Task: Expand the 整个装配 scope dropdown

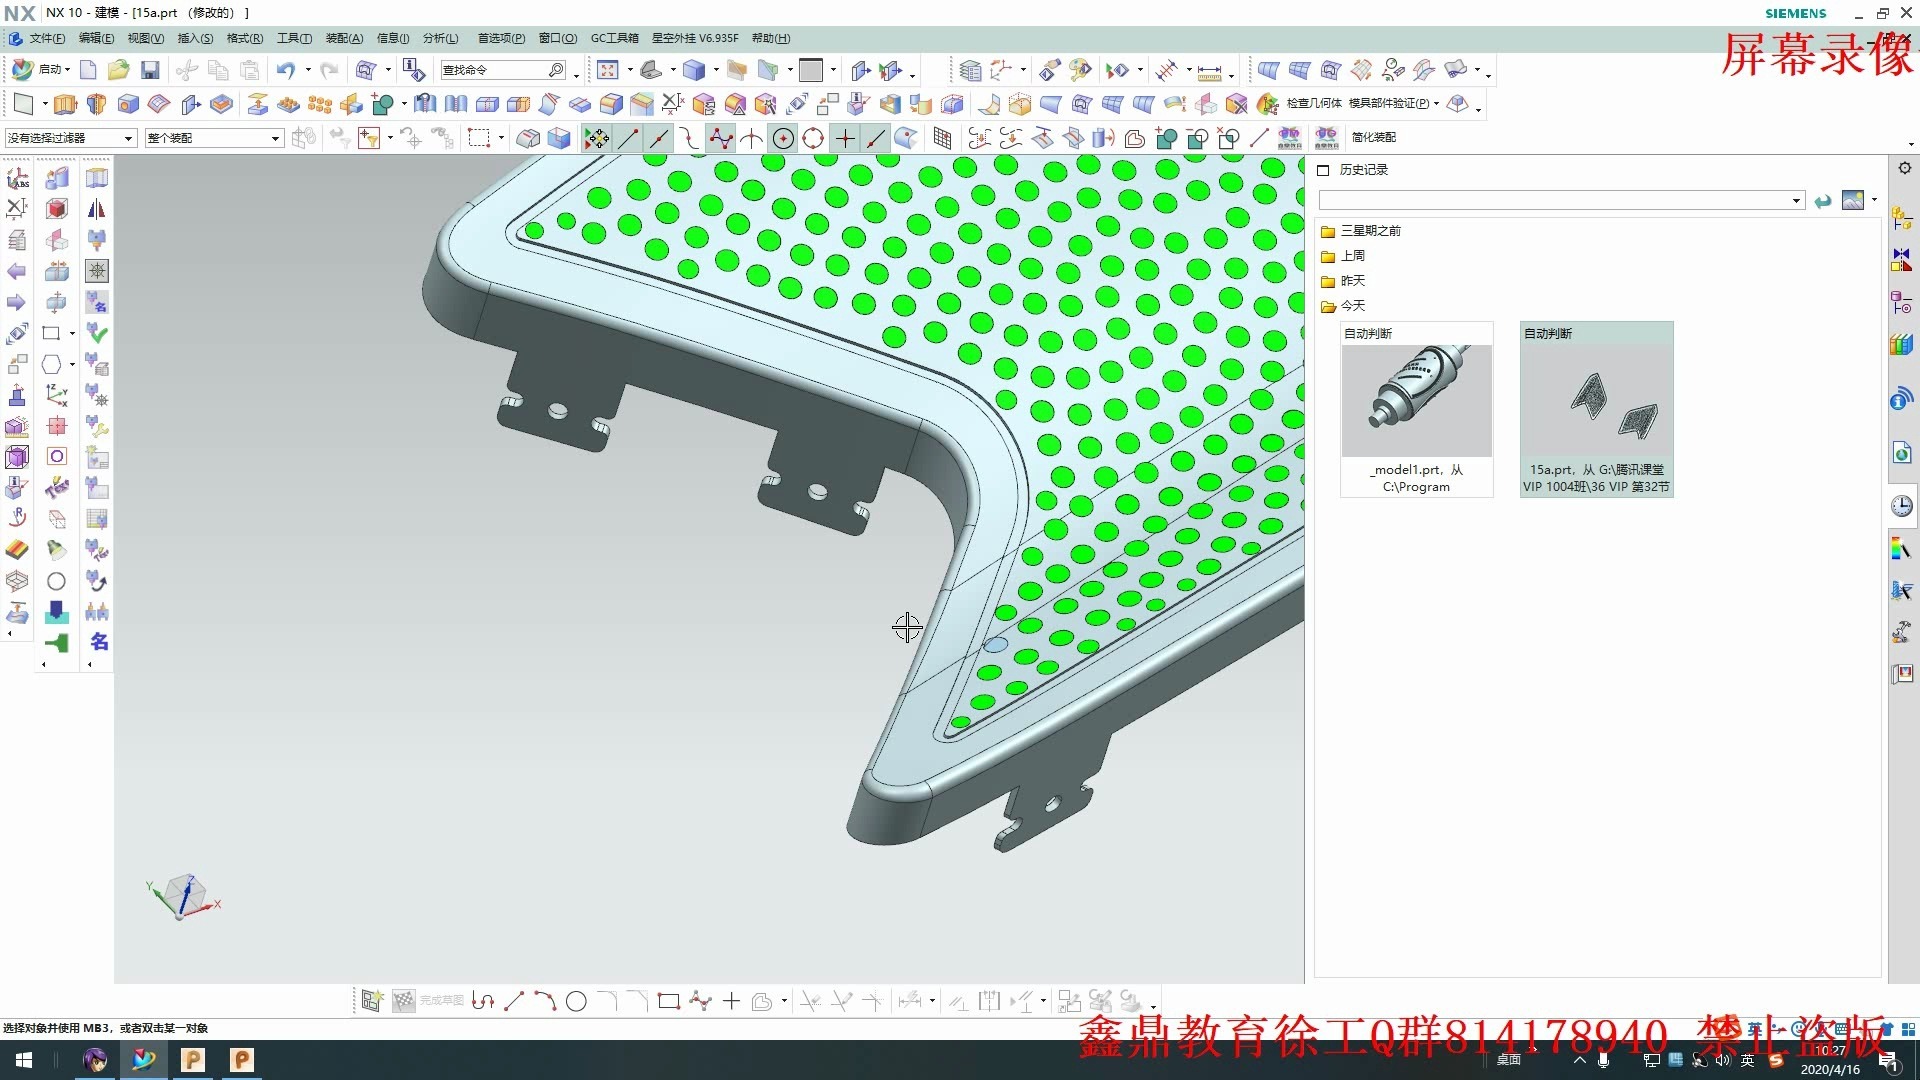Action: (x=214, y=138)
